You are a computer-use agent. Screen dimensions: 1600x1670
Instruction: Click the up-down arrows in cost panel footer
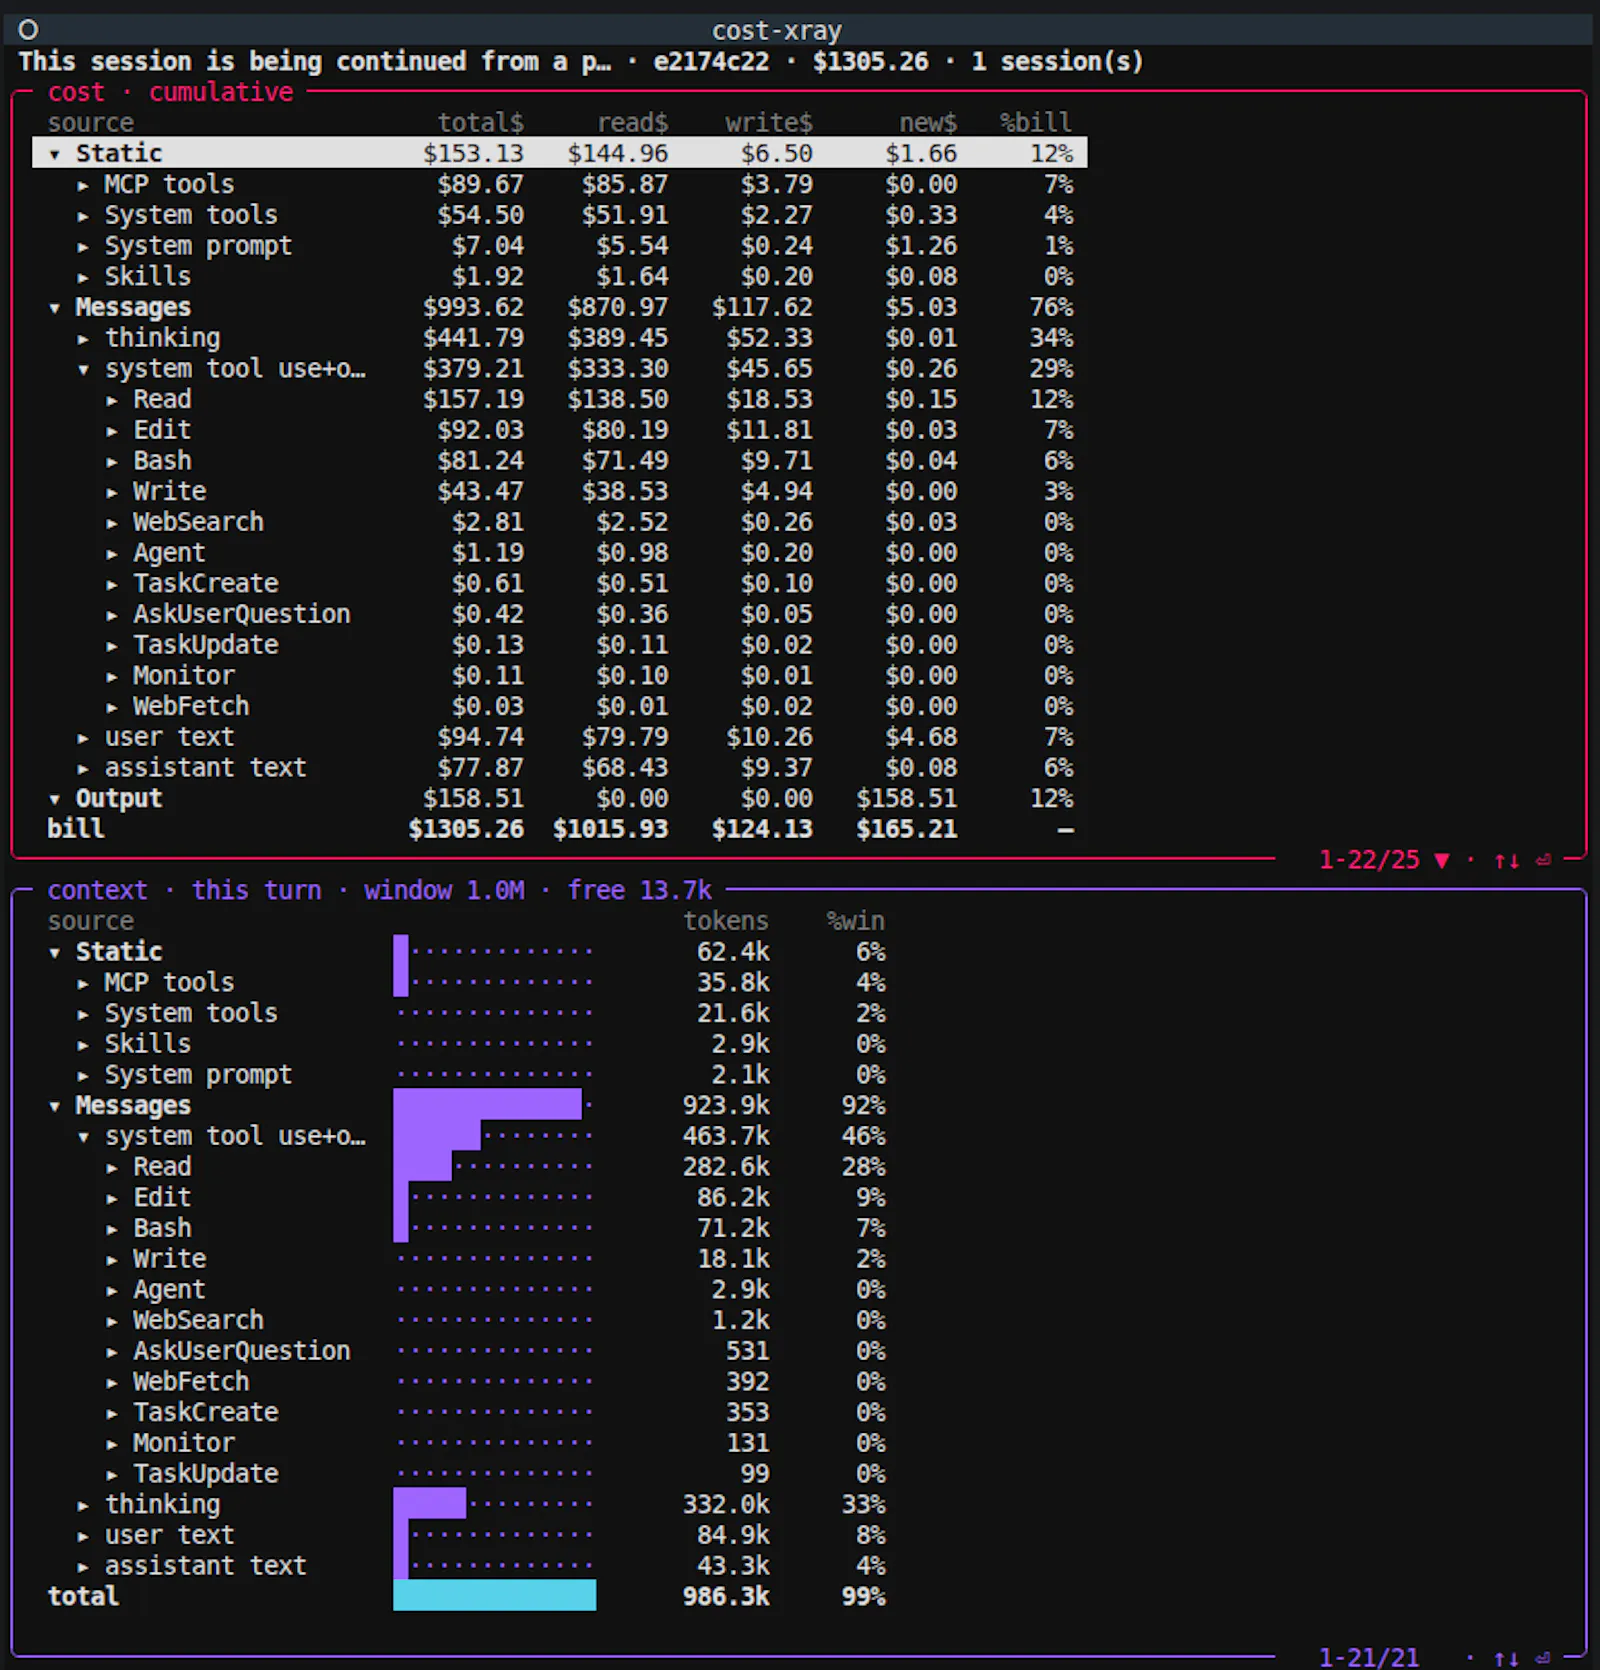[1506, 860]
